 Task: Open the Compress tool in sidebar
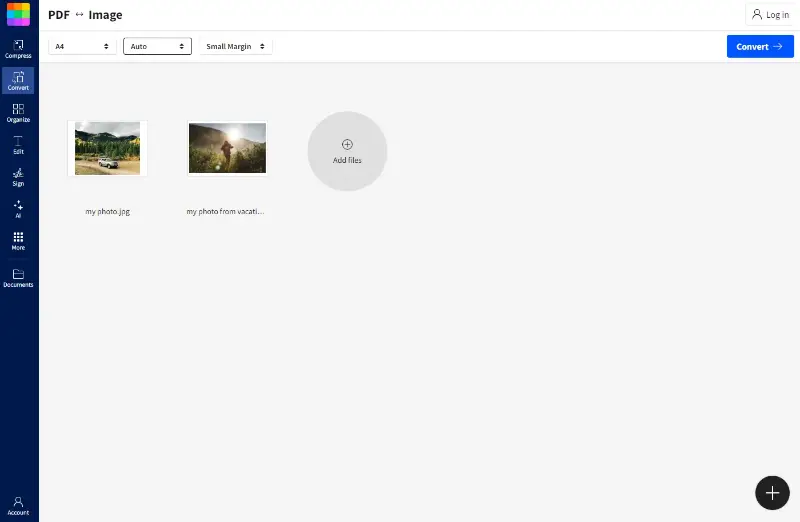pyautogui.click(x=18, y=49)
